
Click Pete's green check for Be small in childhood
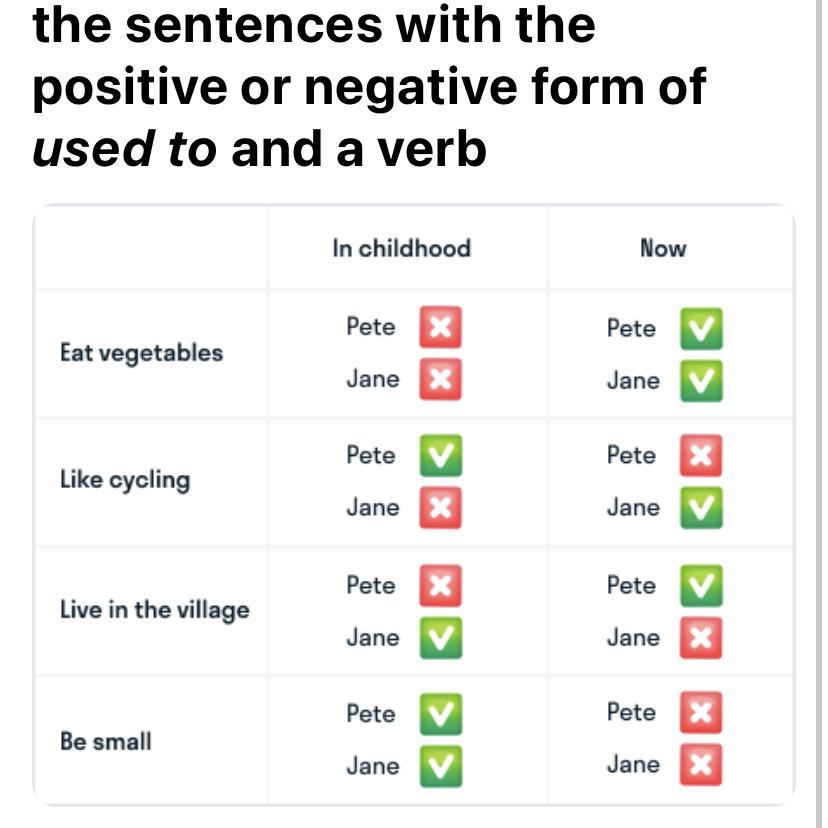tap(440, 714)
